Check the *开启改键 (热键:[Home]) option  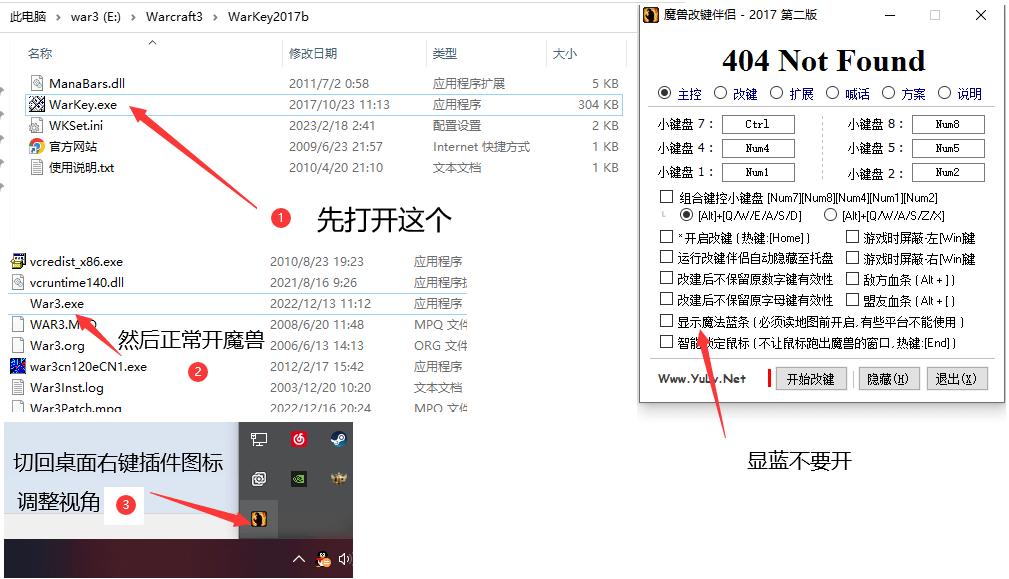pos(667,237)
